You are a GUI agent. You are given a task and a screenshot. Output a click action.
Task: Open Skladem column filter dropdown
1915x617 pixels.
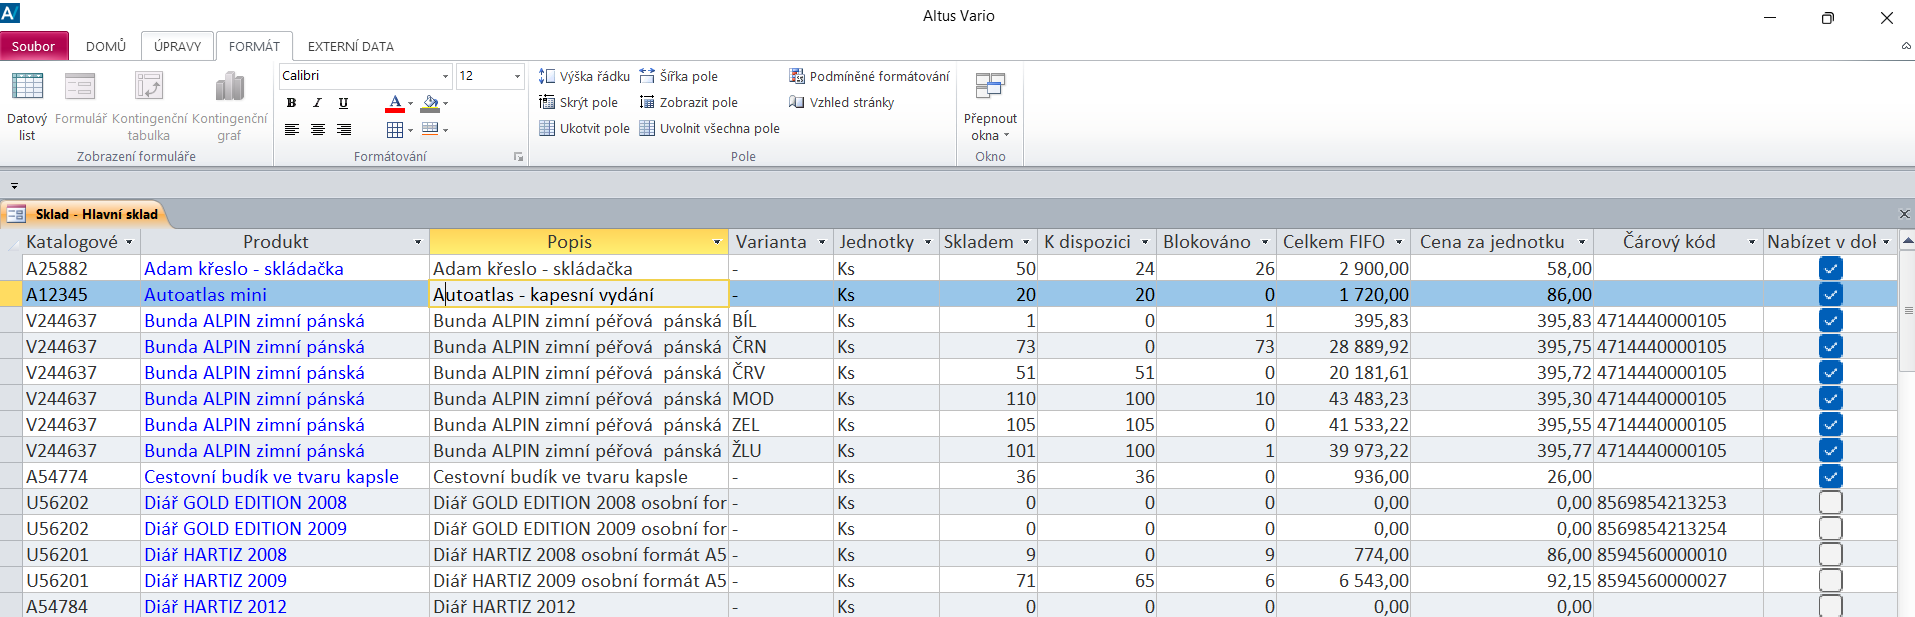coord(1026,242)
